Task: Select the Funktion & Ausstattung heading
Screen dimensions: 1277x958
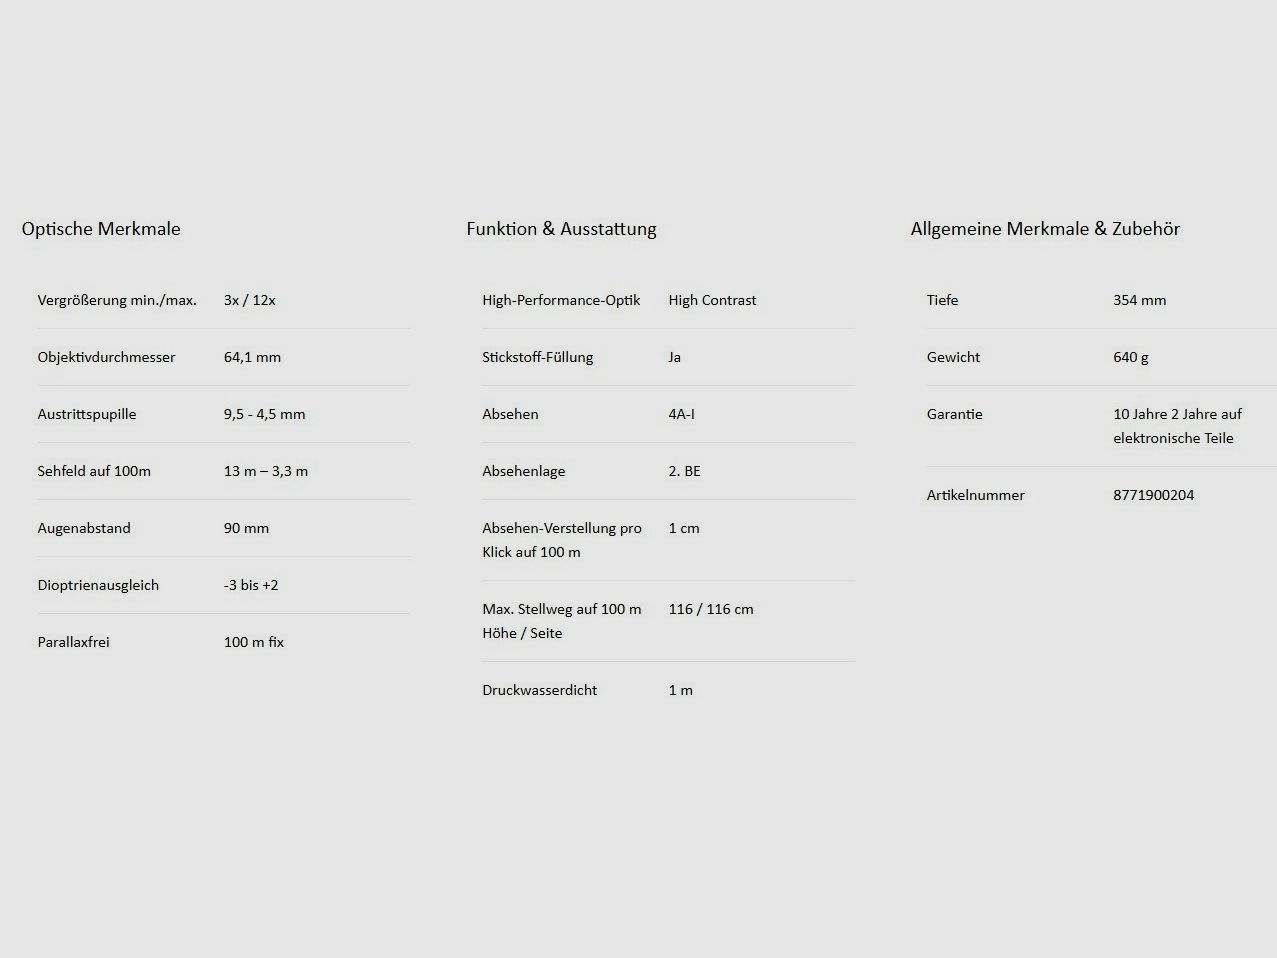Action: coord(561,229)
